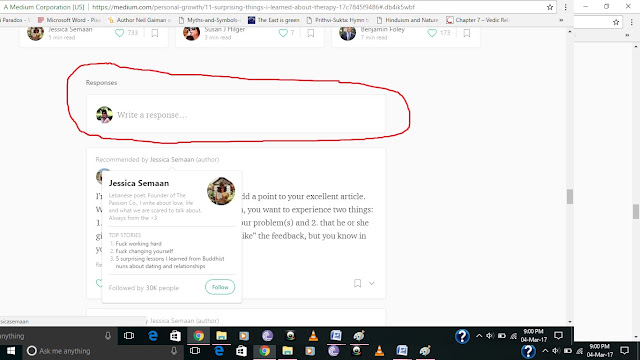
Task: Launch Edge from the bottom taskbar
Action: point(219,351)
